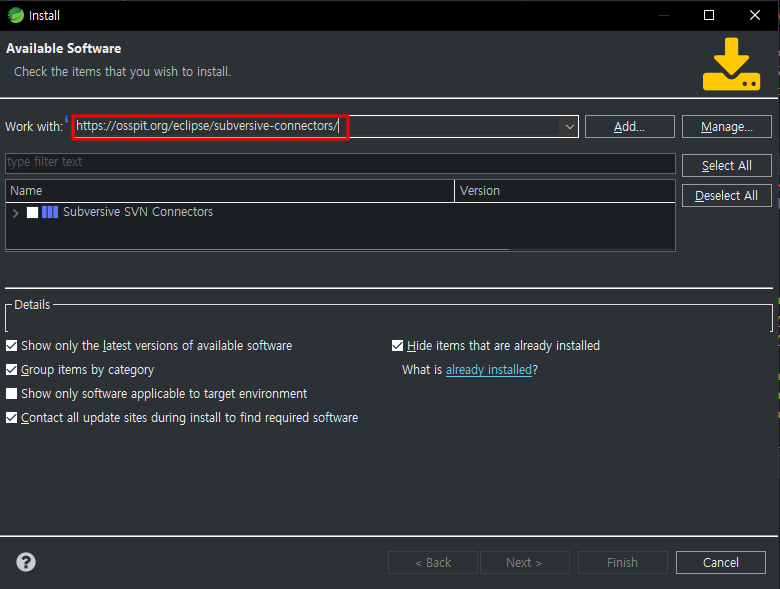
Task: Click the Manage... button
Action: tap(727, 127)
